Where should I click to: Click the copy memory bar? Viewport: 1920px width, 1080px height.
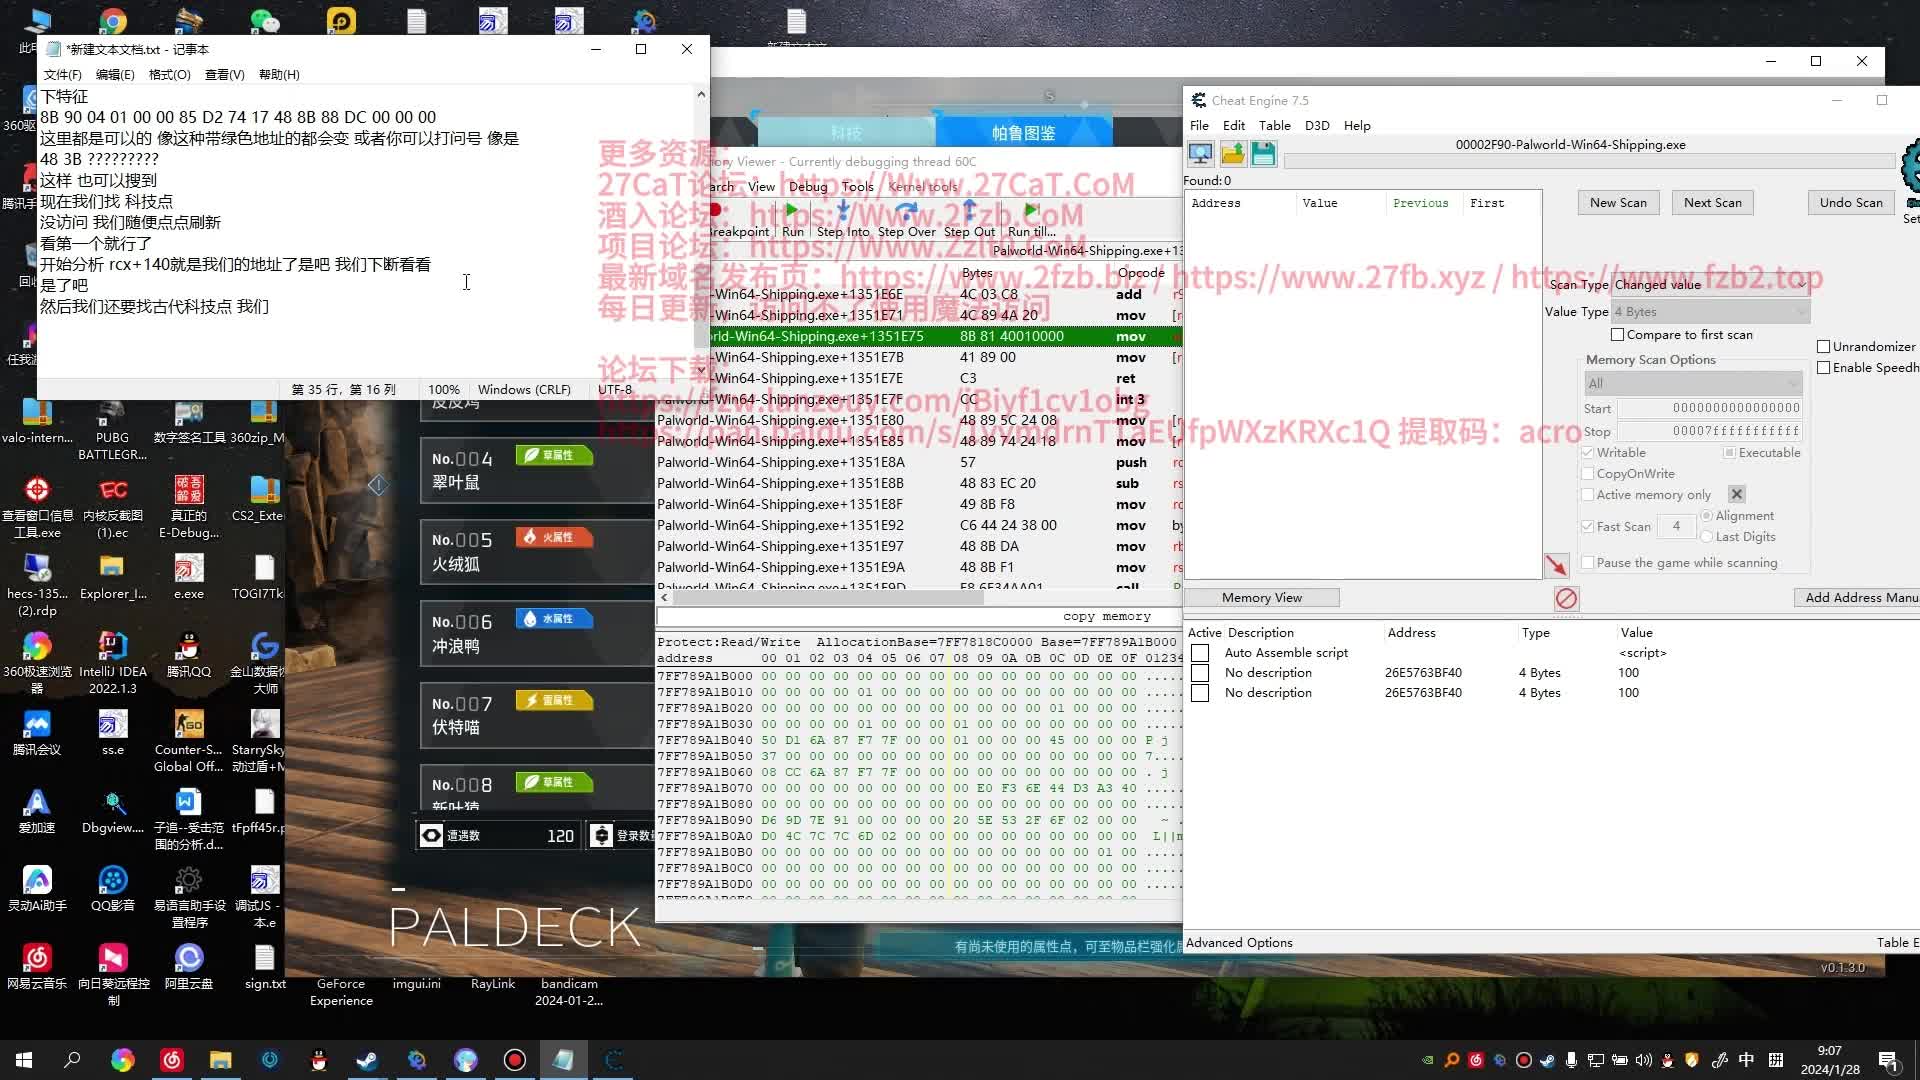919,616
